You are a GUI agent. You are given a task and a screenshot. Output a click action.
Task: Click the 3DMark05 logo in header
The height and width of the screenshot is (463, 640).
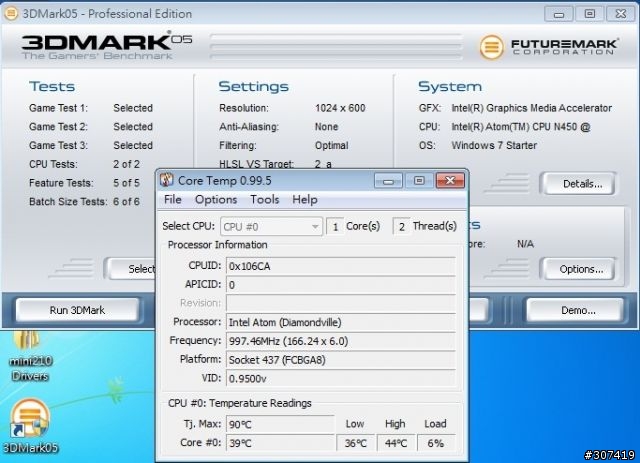pos(107,45)
